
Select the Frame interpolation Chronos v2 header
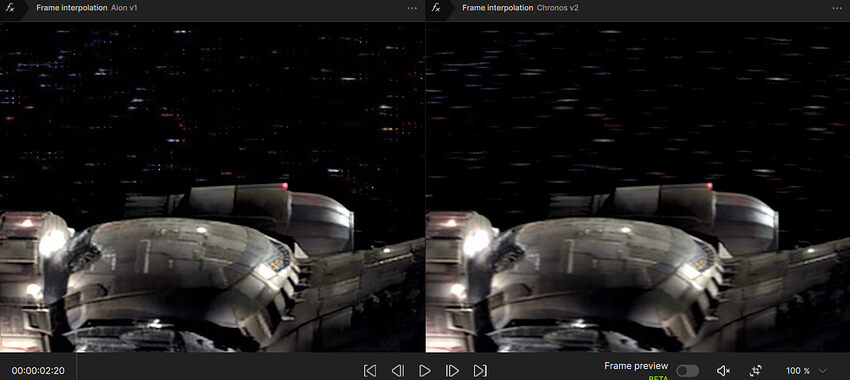(x=520, y=8)
